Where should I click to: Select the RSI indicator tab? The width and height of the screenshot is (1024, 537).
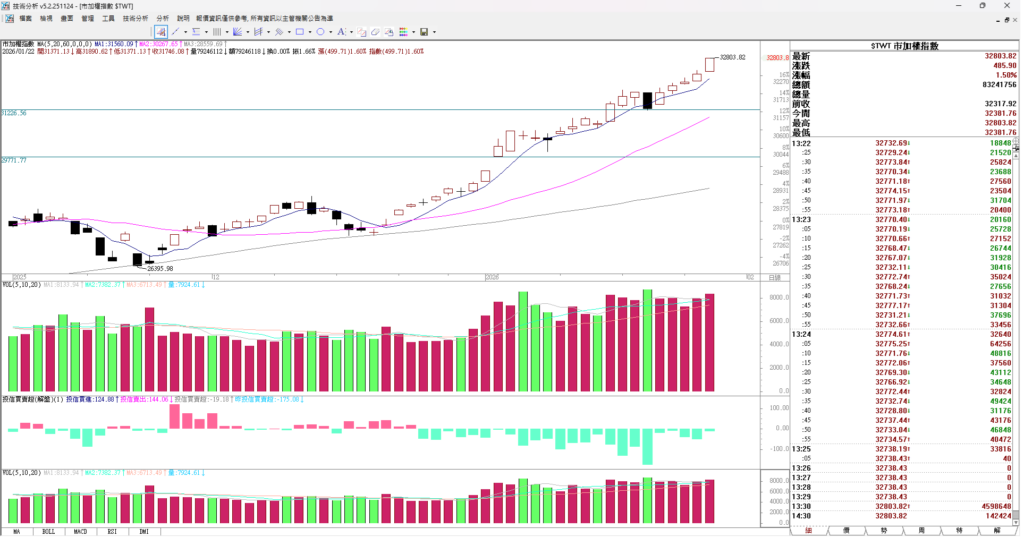(112, 531)
